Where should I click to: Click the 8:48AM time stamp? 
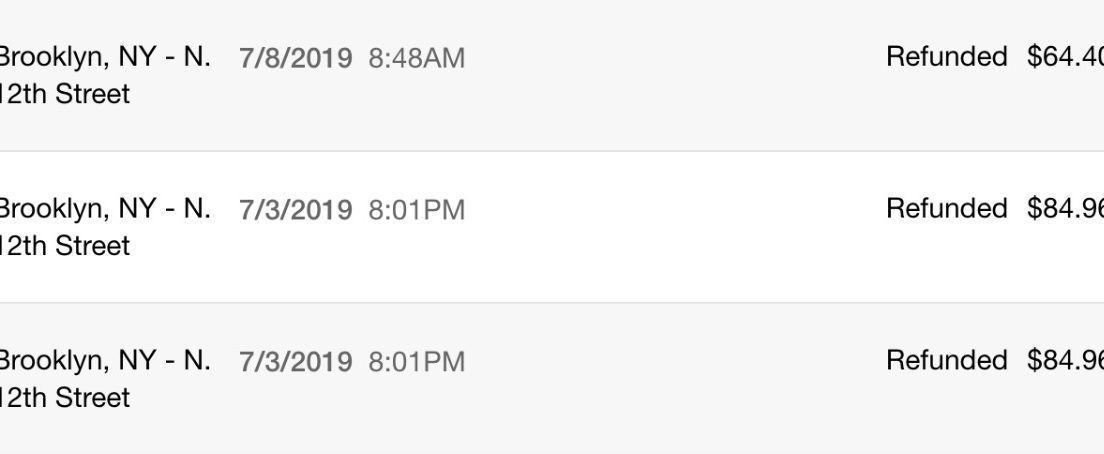pyautogui.click(x=417, y=58)
